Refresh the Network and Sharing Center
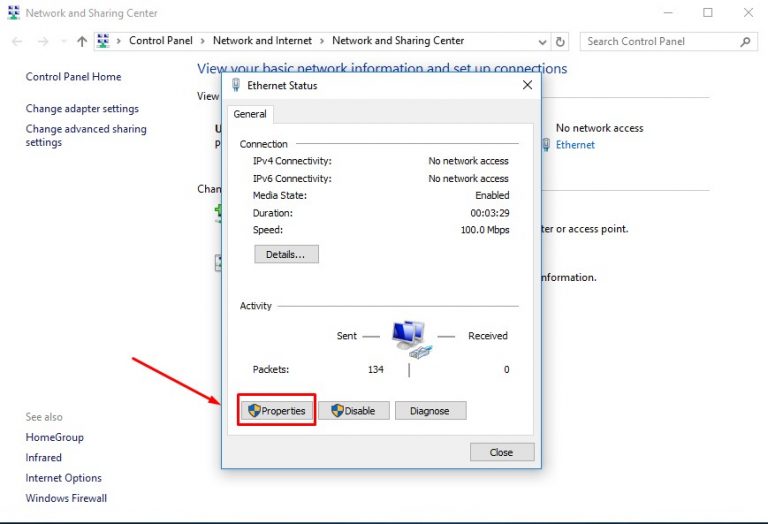The width and height of the screenshot is (768, 524). [560, 42]
